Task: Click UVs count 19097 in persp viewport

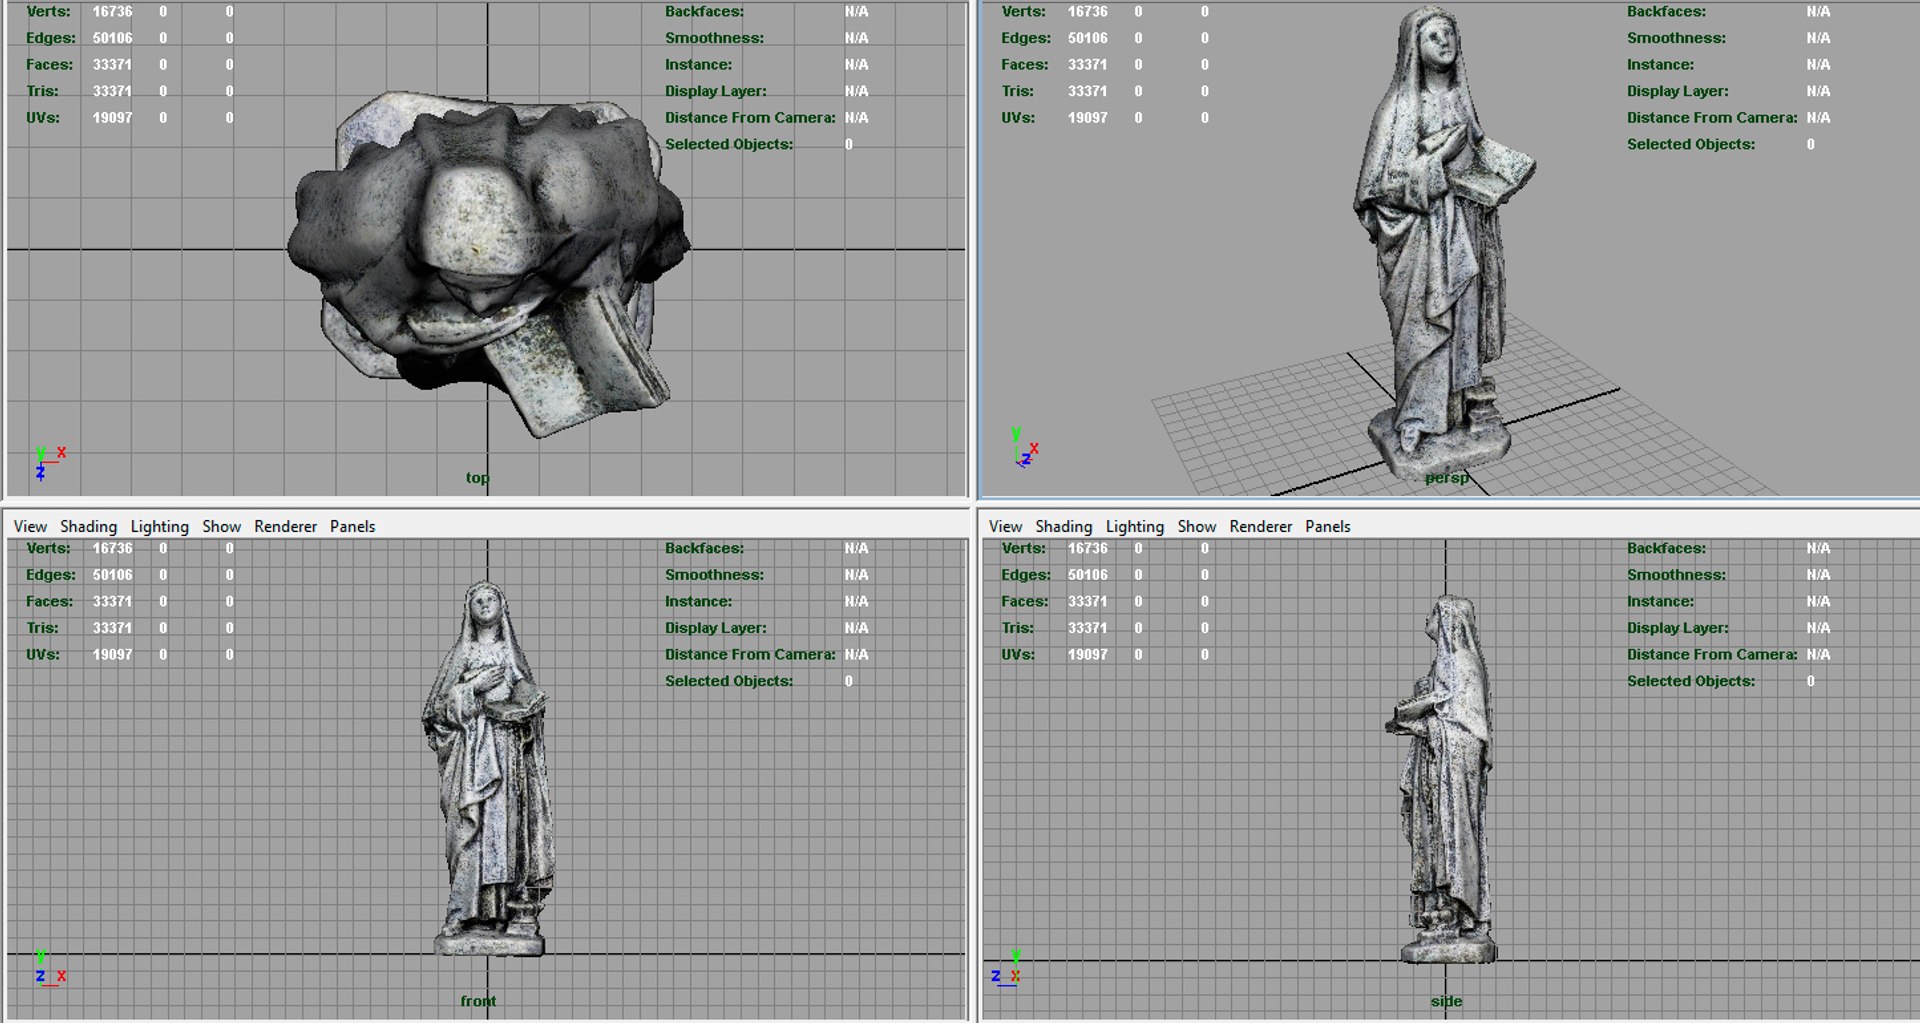Action: (x=1087, y=118)
